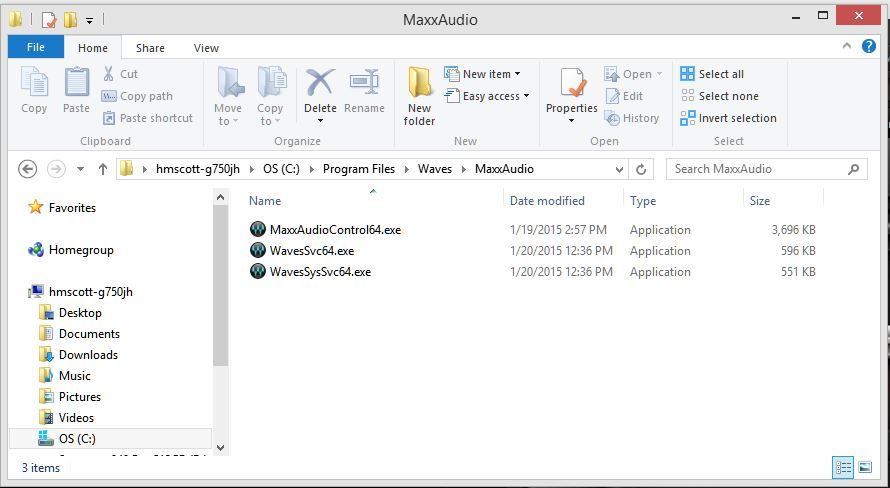
Task: Refresh the MaxxAudio folder view
Action: (641, 169)
